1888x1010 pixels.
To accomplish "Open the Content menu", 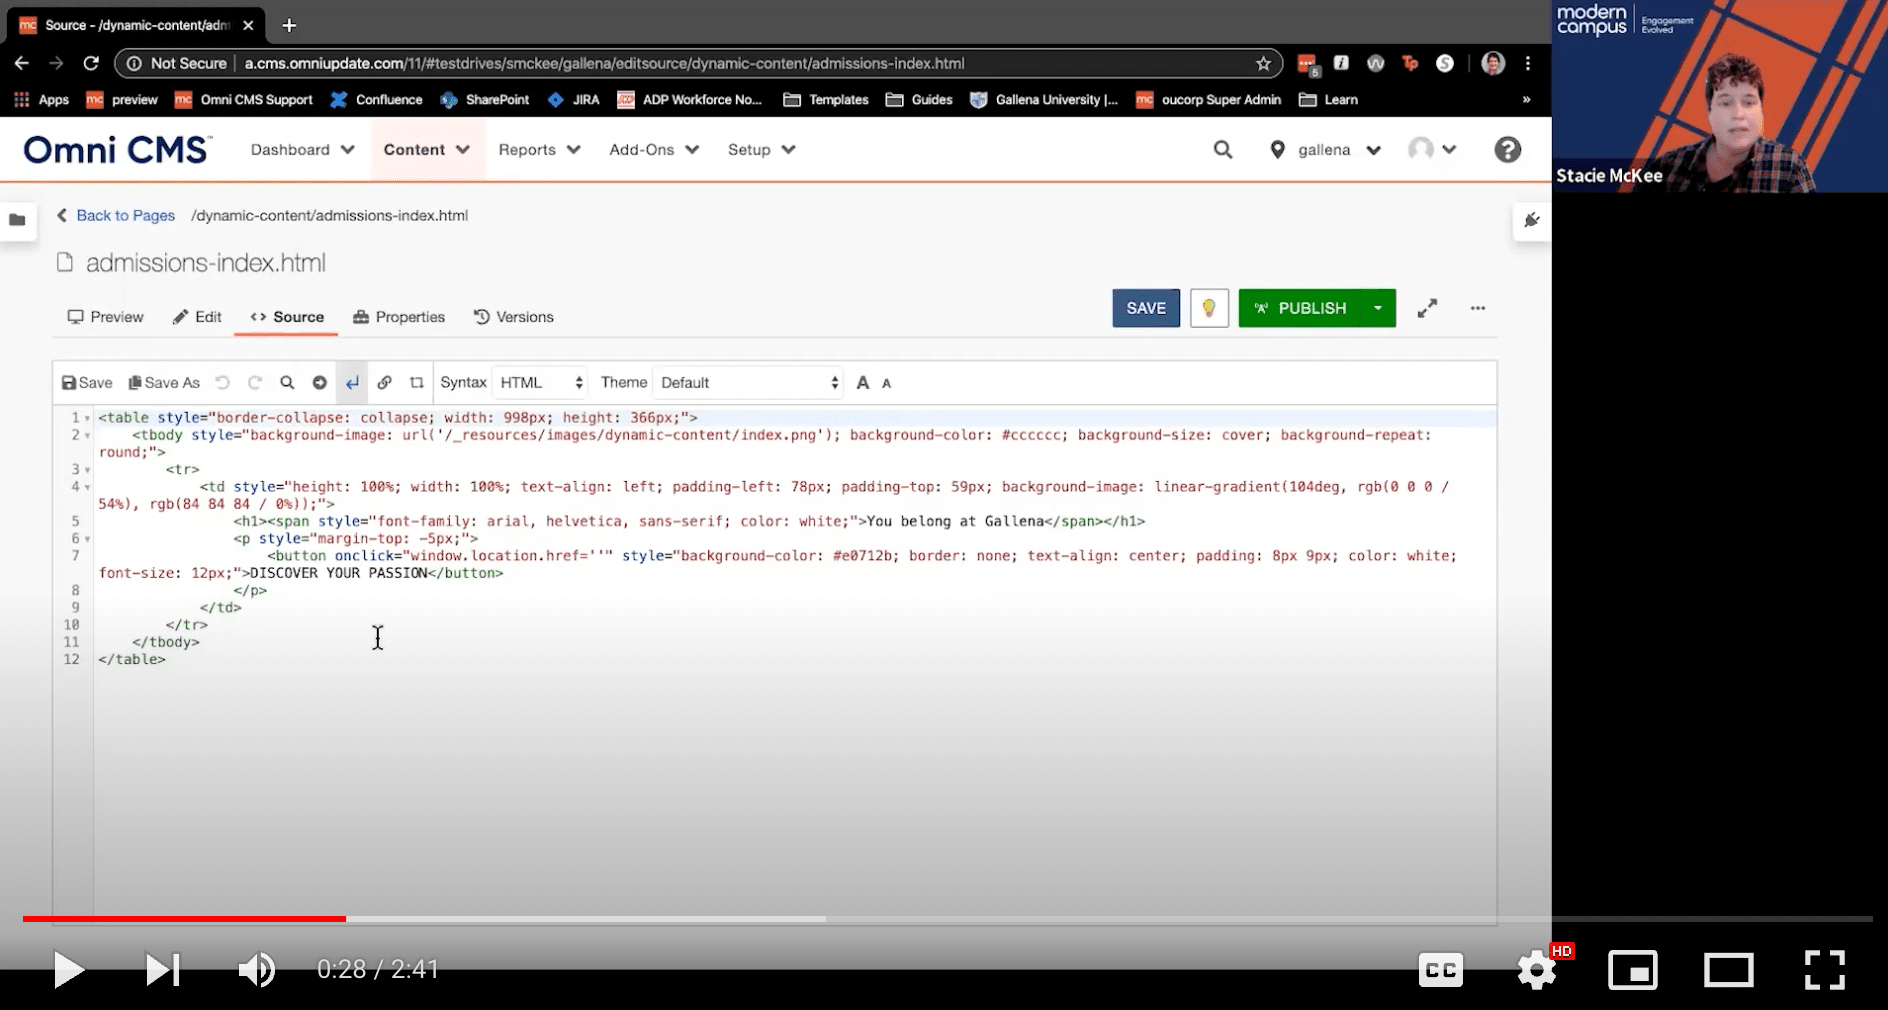I will point(427,150).
